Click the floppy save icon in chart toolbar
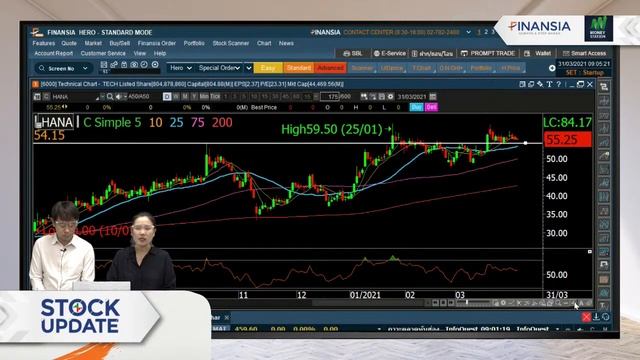 pyautogui.click(x=382, y=97)
